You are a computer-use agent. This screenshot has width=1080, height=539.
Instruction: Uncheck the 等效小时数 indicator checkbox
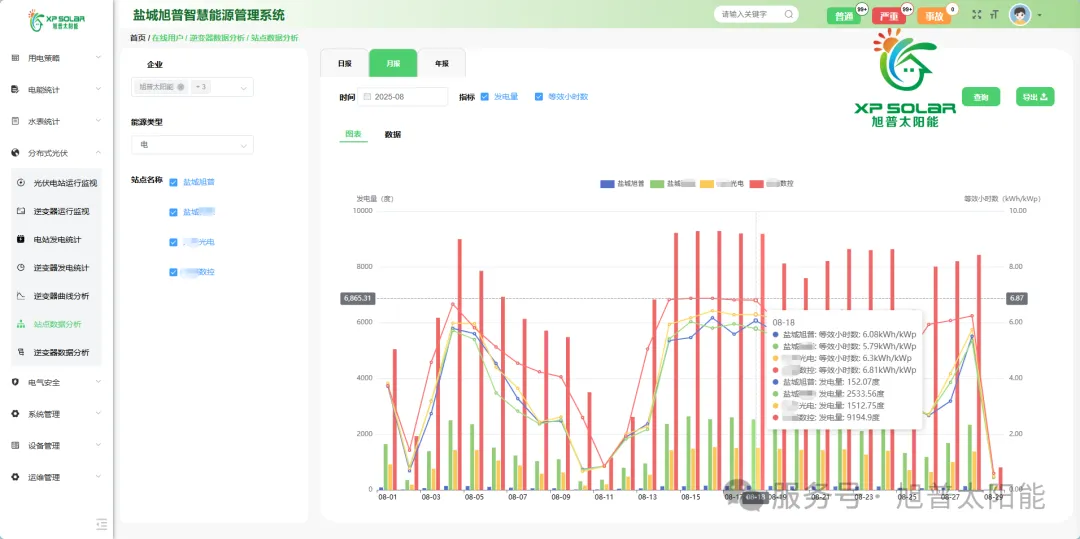539,97
